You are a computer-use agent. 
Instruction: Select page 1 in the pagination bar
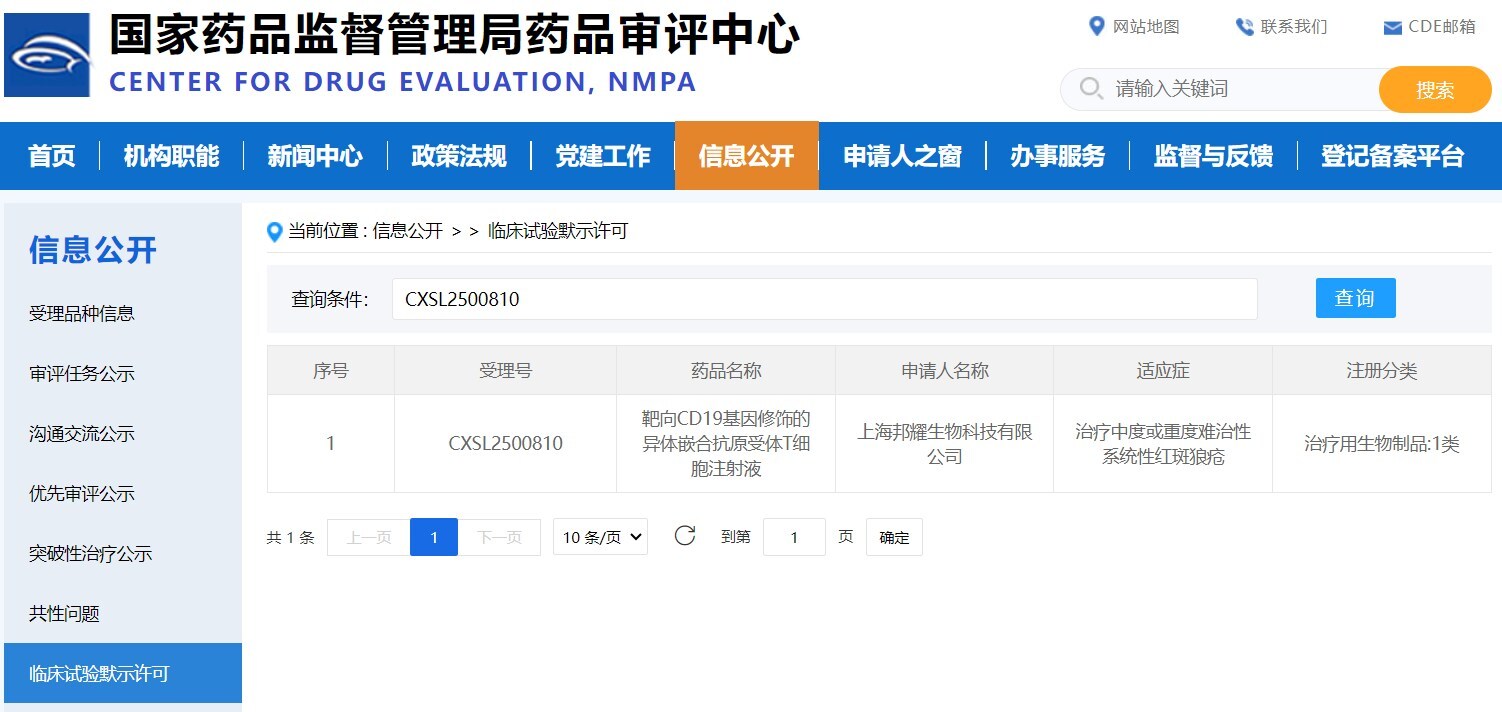[433, 536]
